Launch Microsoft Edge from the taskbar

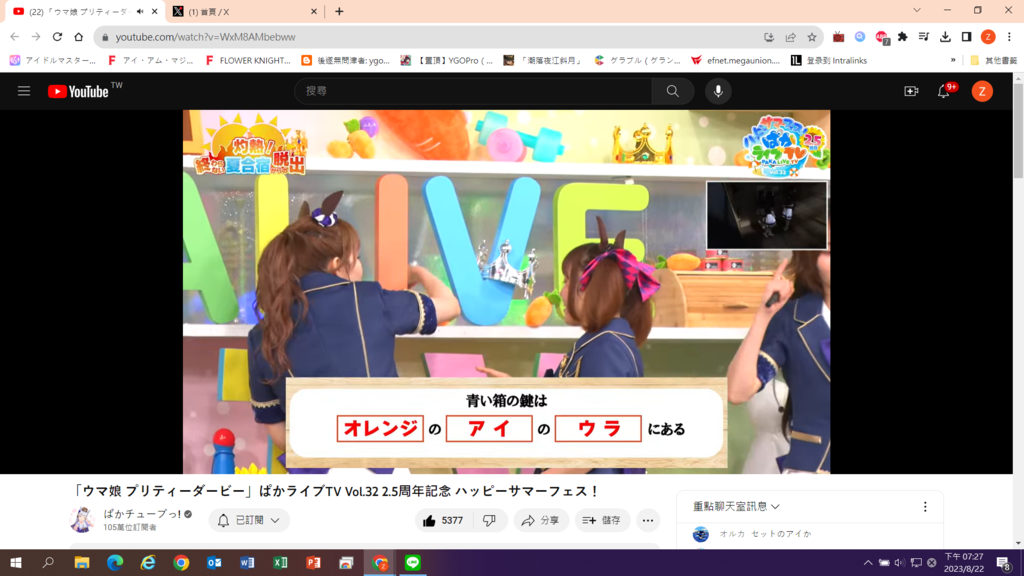[x=115, y=562]
